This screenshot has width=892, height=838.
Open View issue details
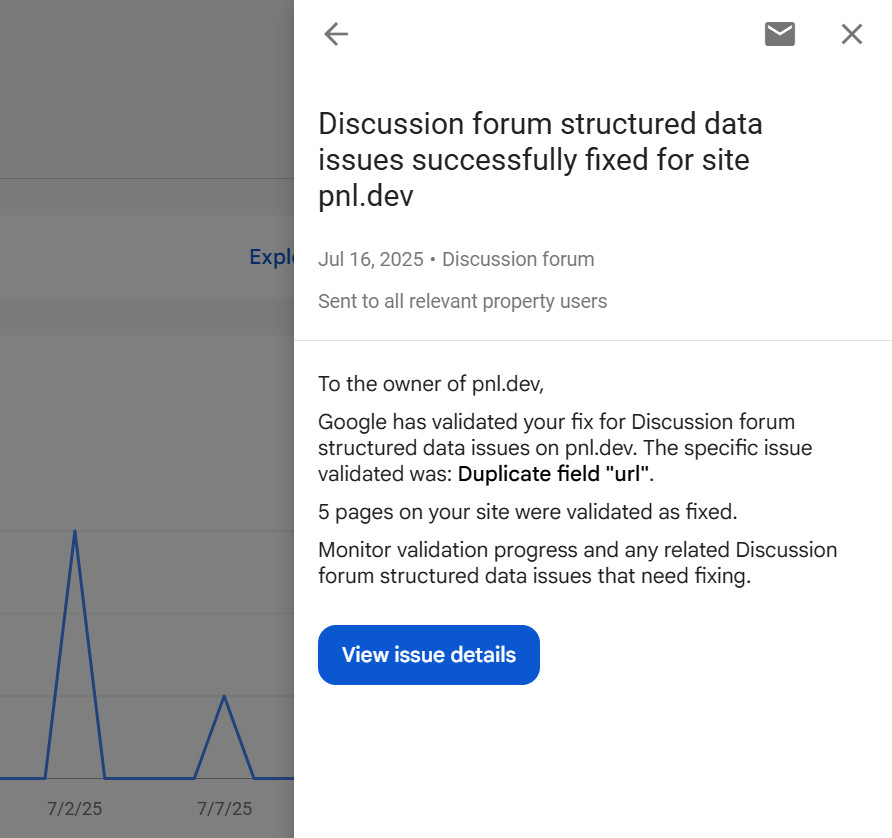click(428, 655)
